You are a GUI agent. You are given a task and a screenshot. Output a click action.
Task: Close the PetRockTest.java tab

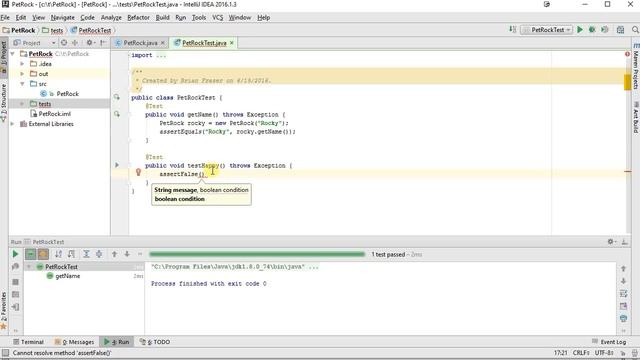[x=232, y=43]
